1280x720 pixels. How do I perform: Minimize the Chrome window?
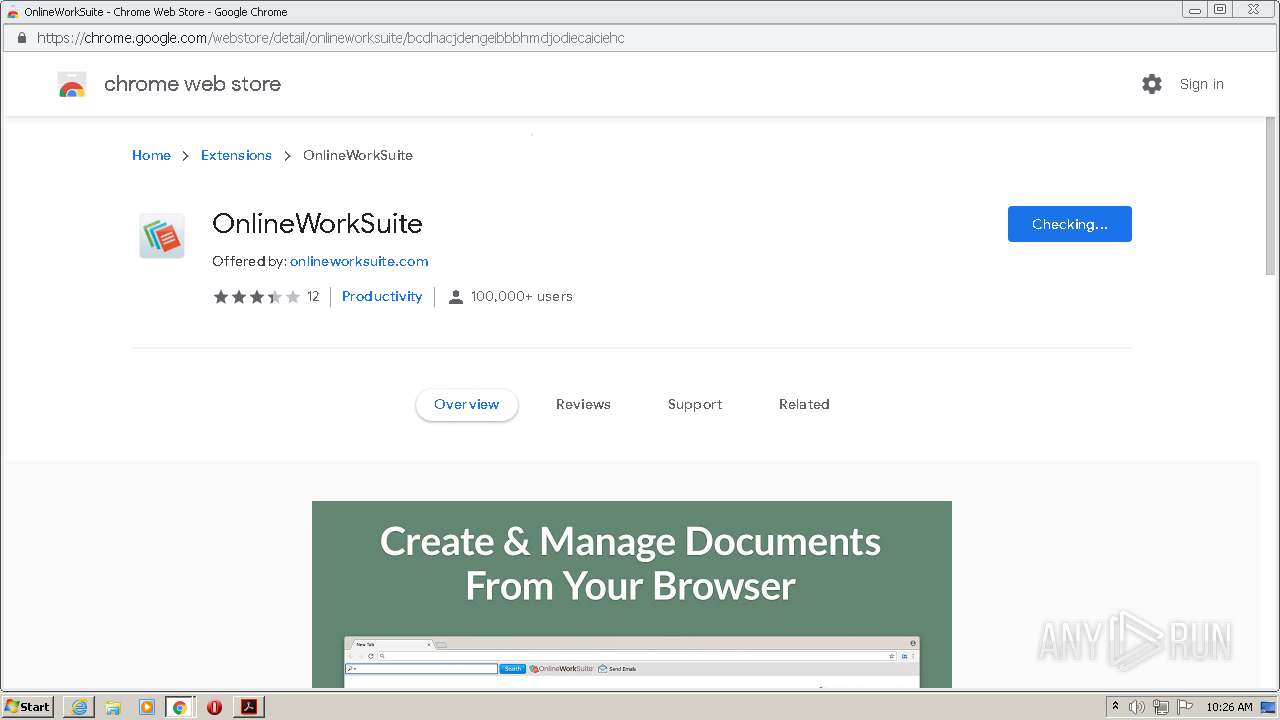click(x=1195, y=10)
